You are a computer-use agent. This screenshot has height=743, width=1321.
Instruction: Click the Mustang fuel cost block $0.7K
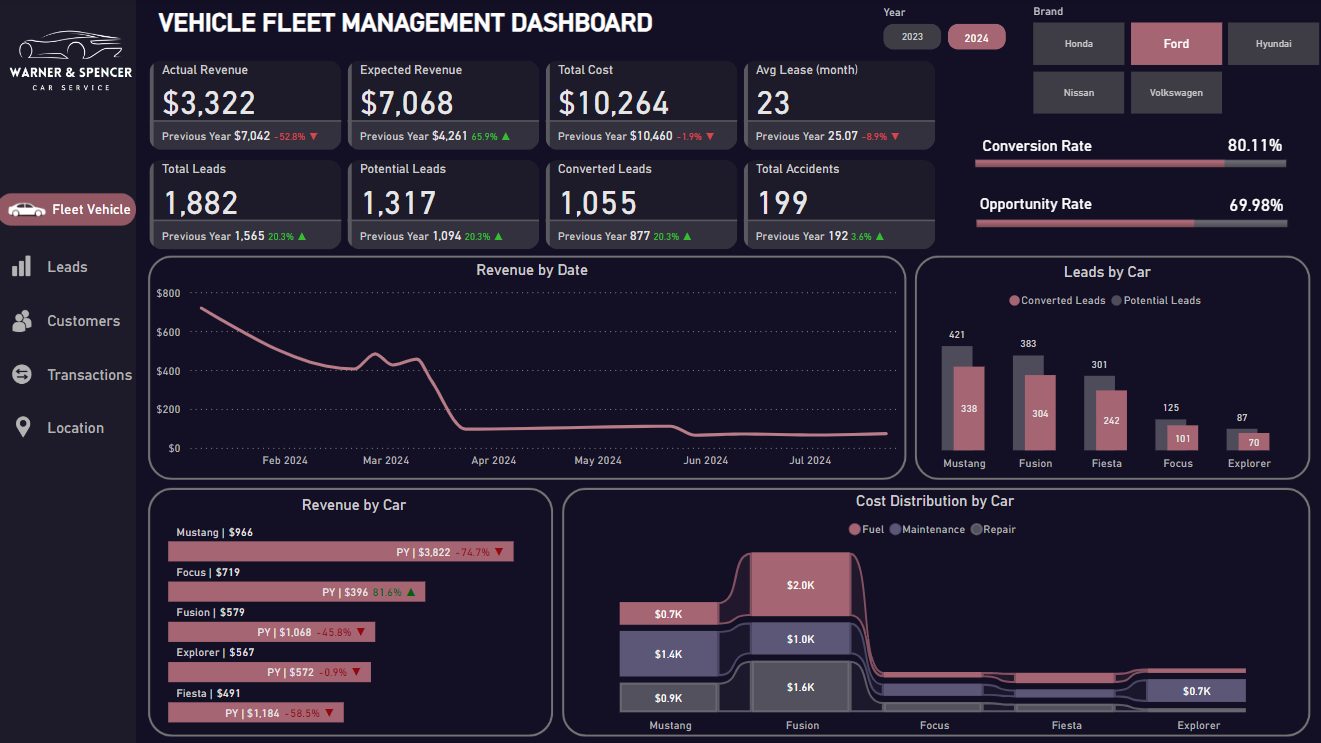click(x=669, y=613)
